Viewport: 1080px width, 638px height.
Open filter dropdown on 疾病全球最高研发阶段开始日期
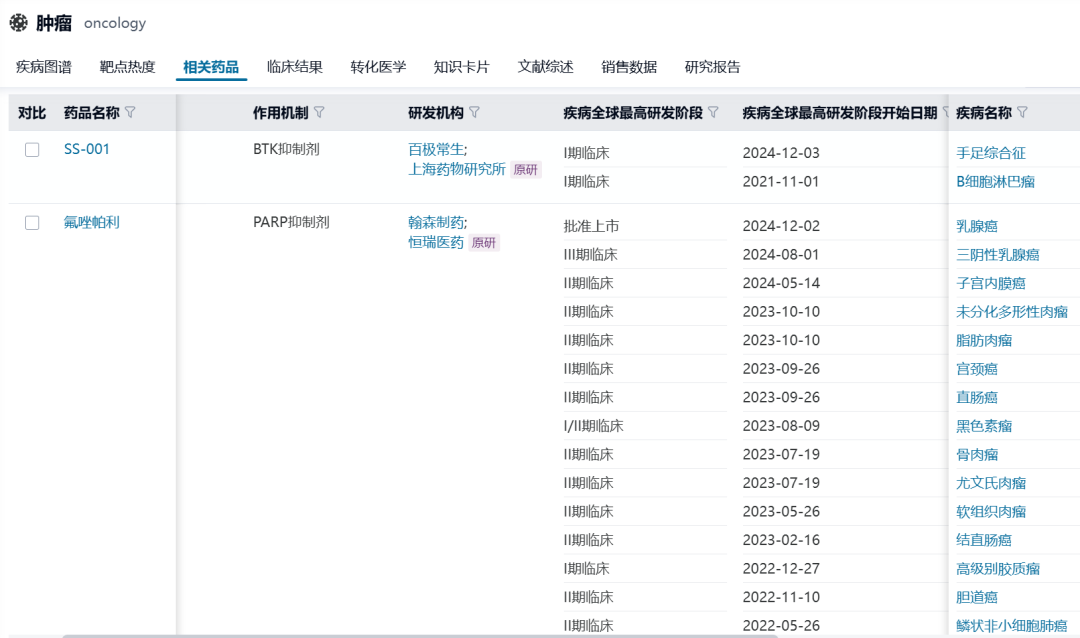(x=946, y=113)
